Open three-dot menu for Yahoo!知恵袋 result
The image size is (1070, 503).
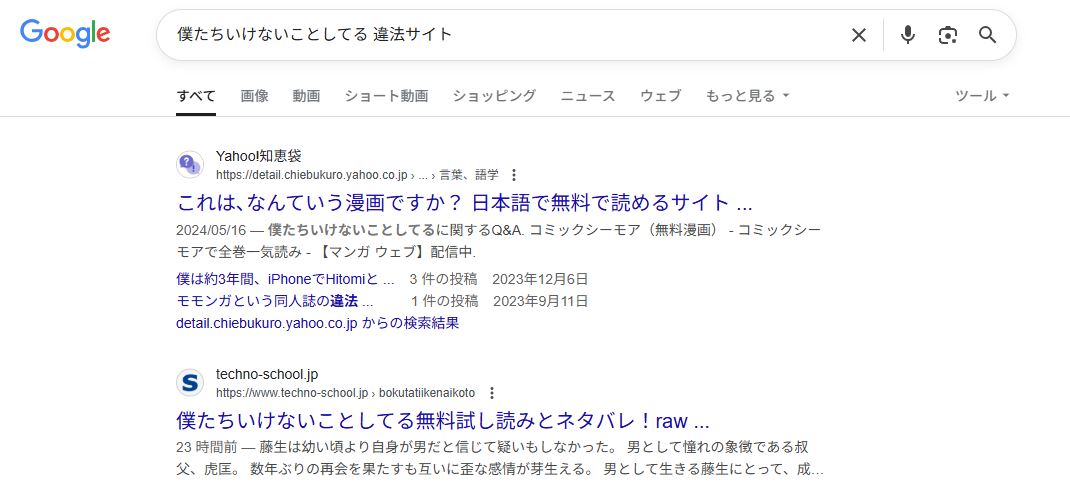point(514,175)
